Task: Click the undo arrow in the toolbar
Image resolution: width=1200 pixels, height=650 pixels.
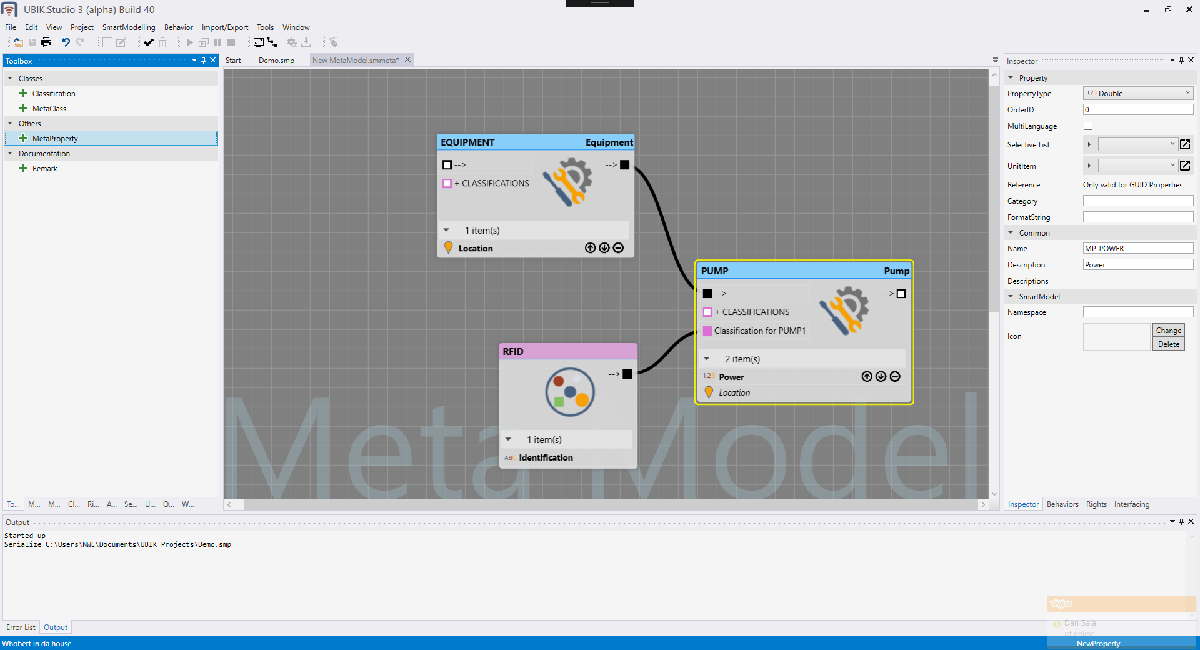Action: 66,42
